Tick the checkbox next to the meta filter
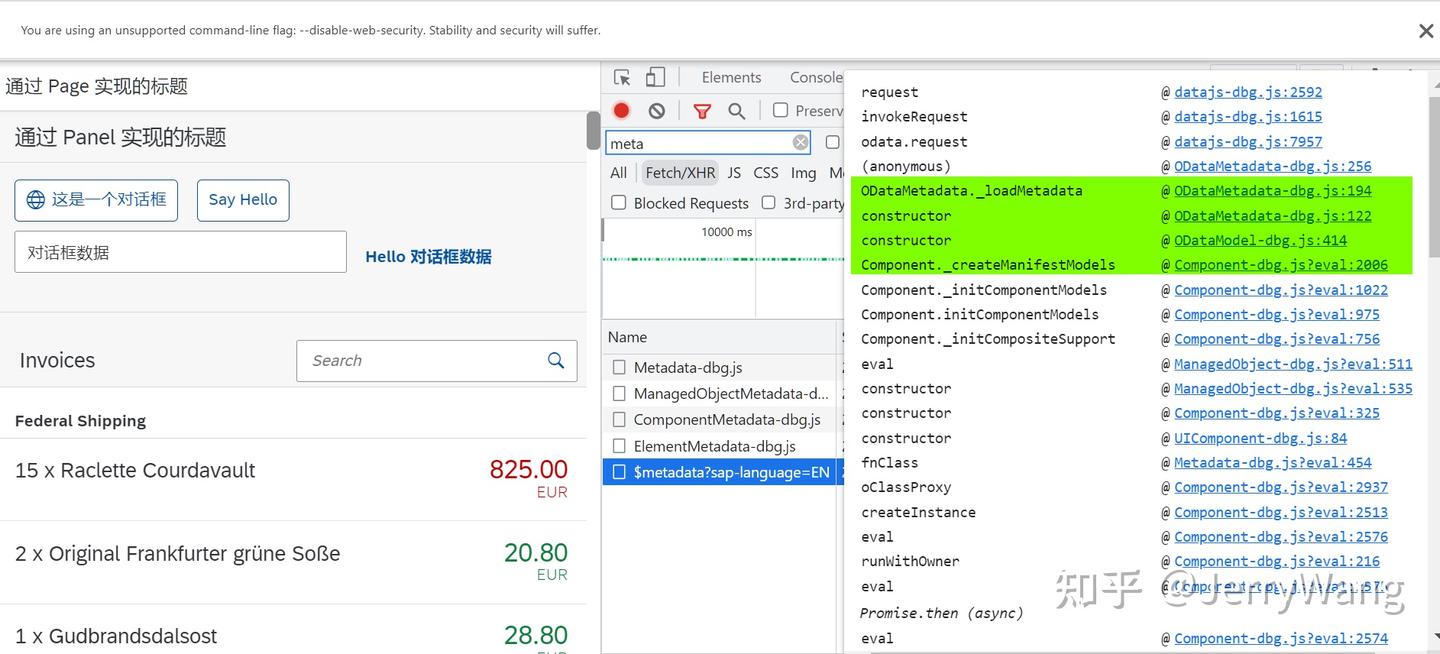This screenshot has height=654, width=1440. [x=832, y=143]
